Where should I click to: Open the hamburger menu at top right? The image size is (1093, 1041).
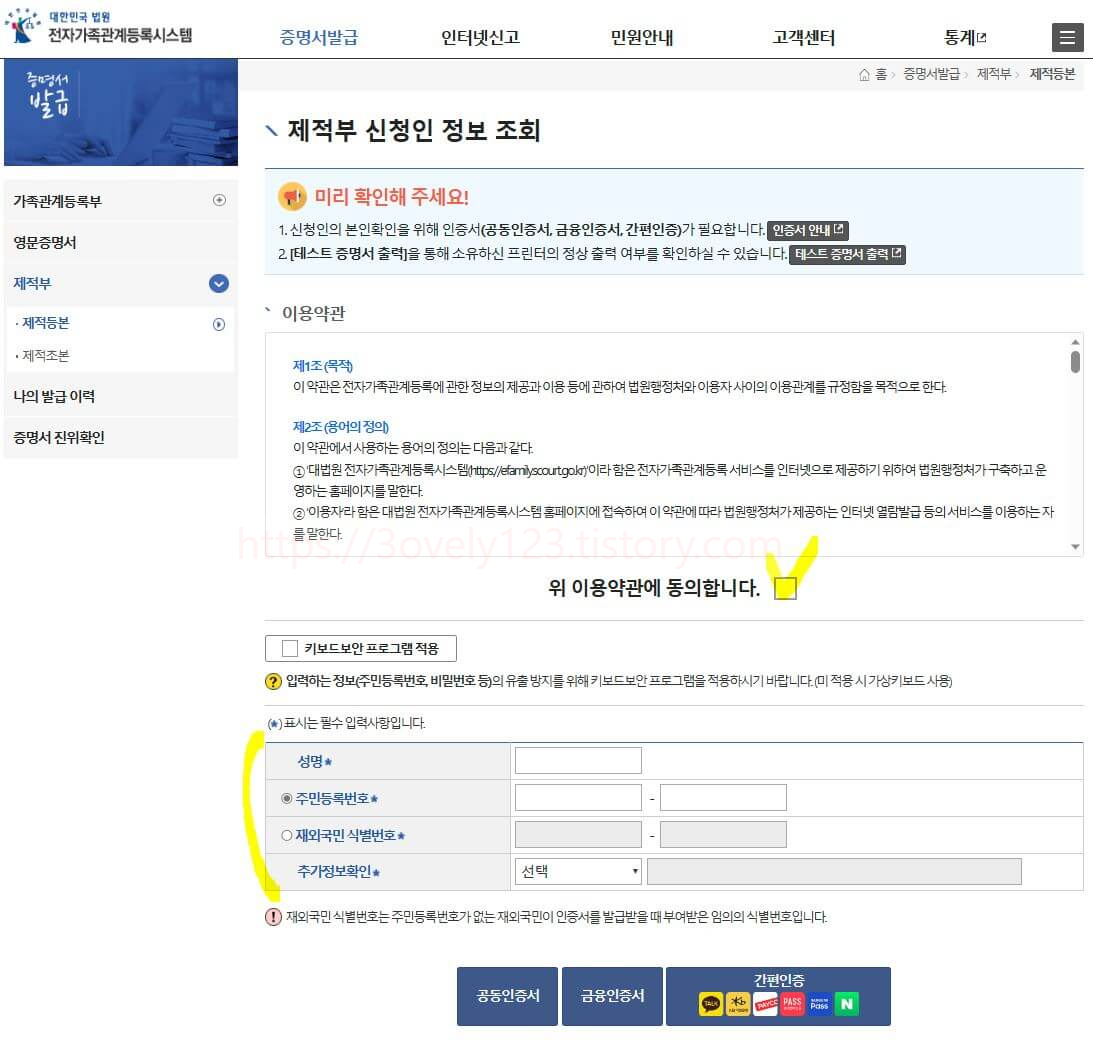(x=1068, y=38)
